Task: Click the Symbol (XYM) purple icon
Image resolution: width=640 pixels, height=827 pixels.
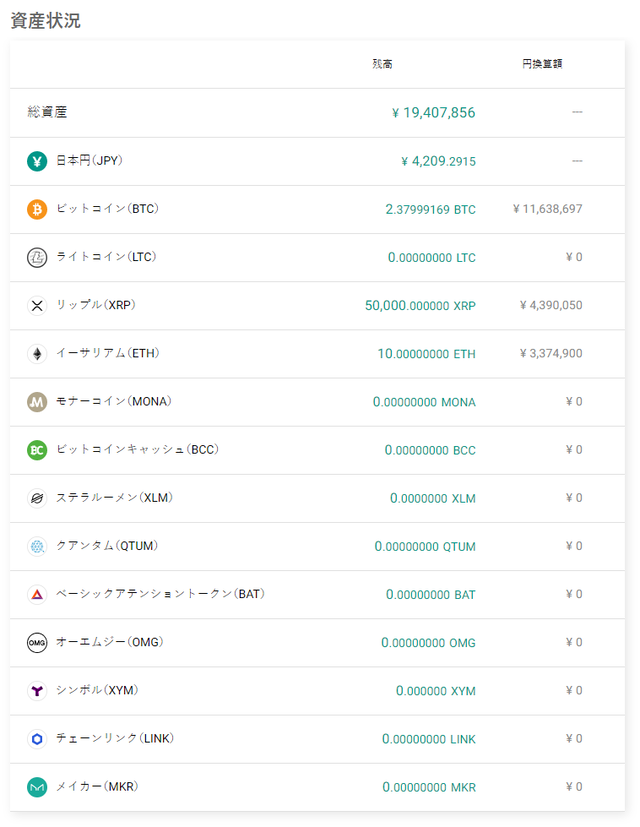Action: pyautogui.click(x=37, y=690)
